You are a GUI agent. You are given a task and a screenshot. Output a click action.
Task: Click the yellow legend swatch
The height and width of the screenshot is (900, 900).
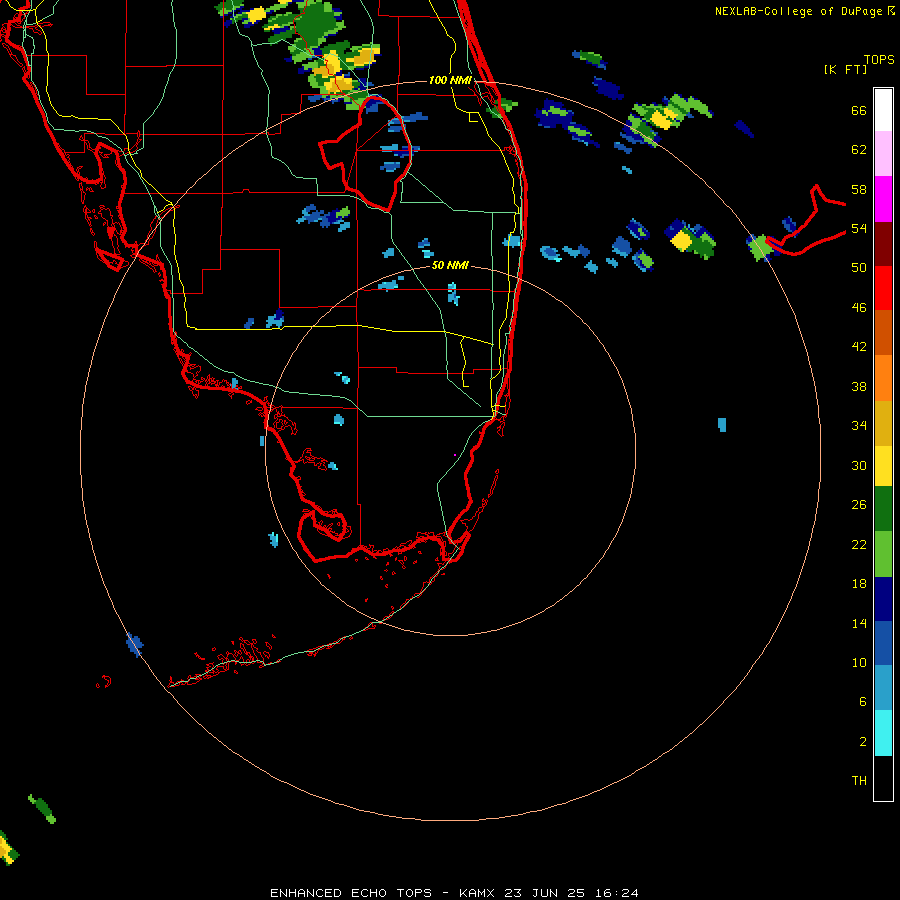(x=883, y=466)
